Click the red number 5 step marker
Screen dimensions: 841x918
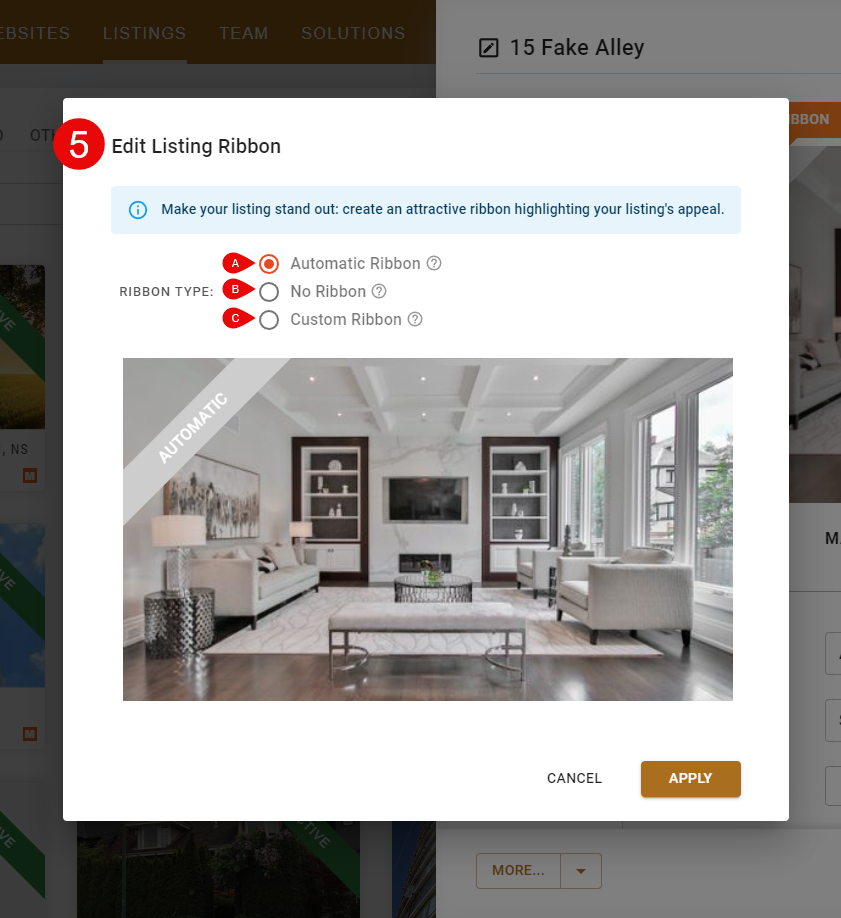pyautogui.click(x=78, y=145)
